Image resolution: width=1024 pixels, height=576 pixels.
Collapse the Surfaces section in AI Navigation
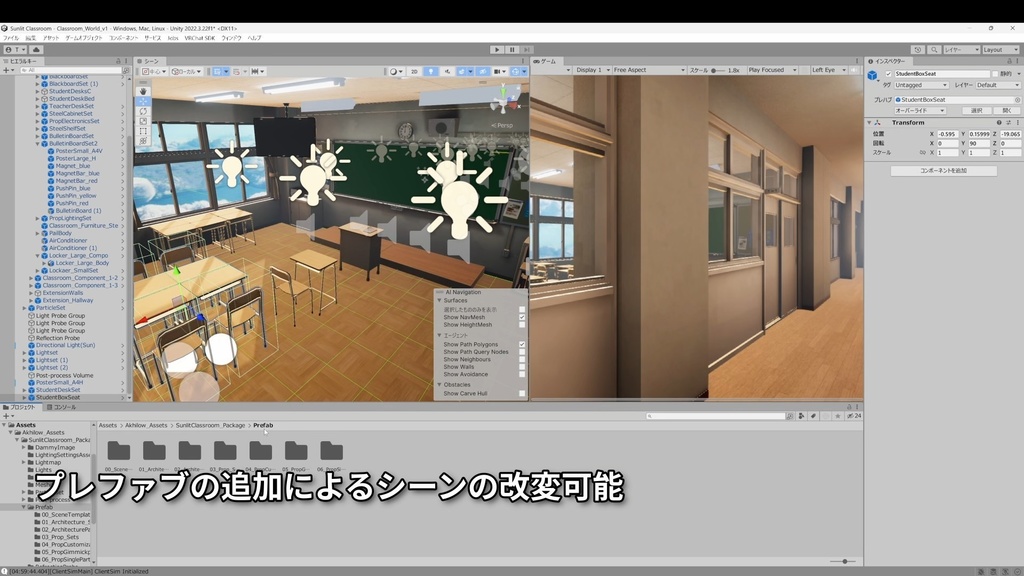pos(439,300)
